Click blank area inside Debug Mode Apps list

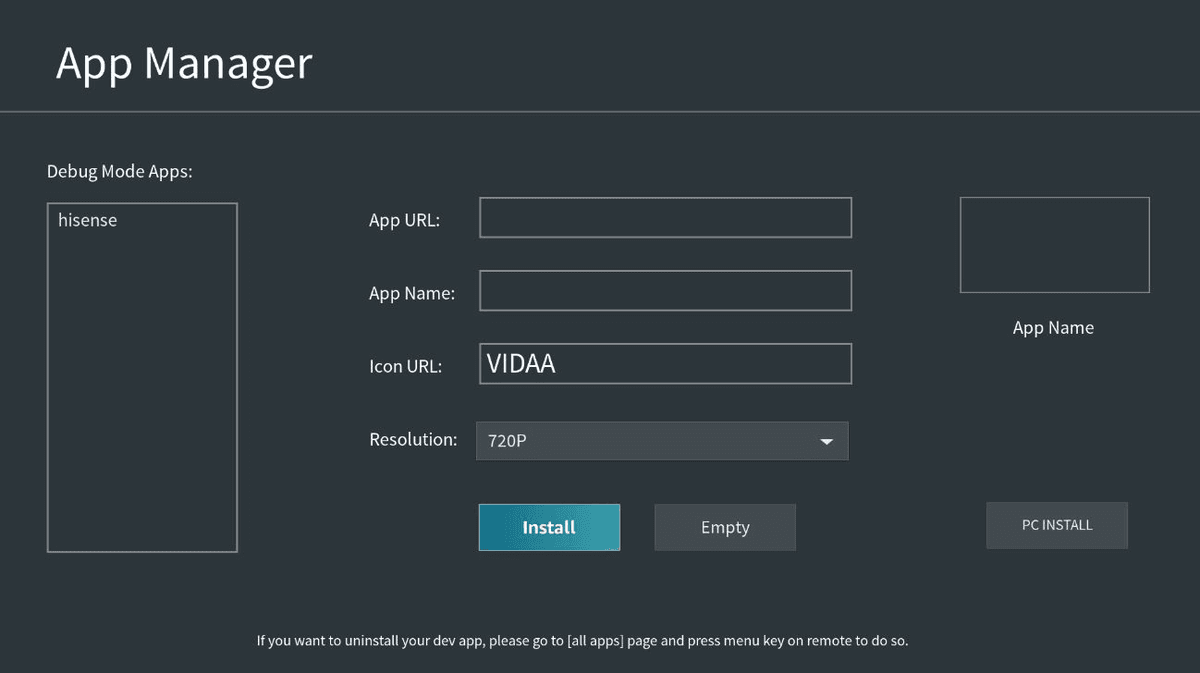[142, 400]
